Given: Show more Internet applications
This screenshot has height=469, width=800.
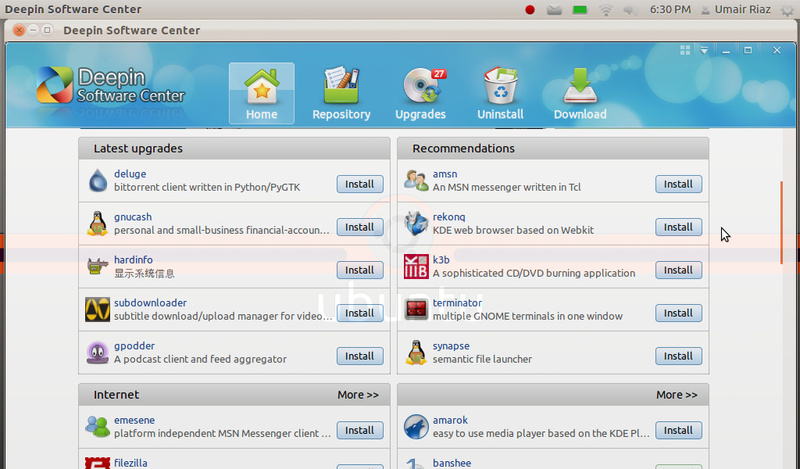Looking at the screenshot, I should [358, 394].
